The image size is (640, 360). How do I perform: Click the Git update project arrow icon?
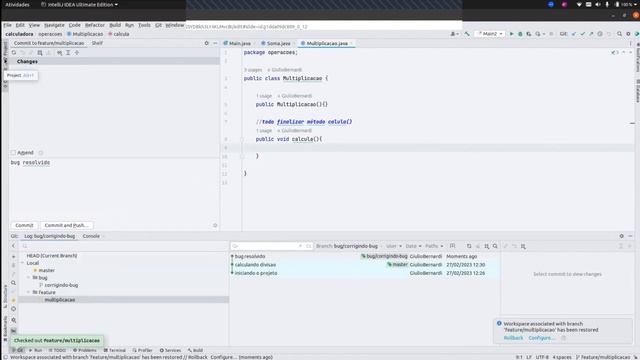tap(573, 34)
